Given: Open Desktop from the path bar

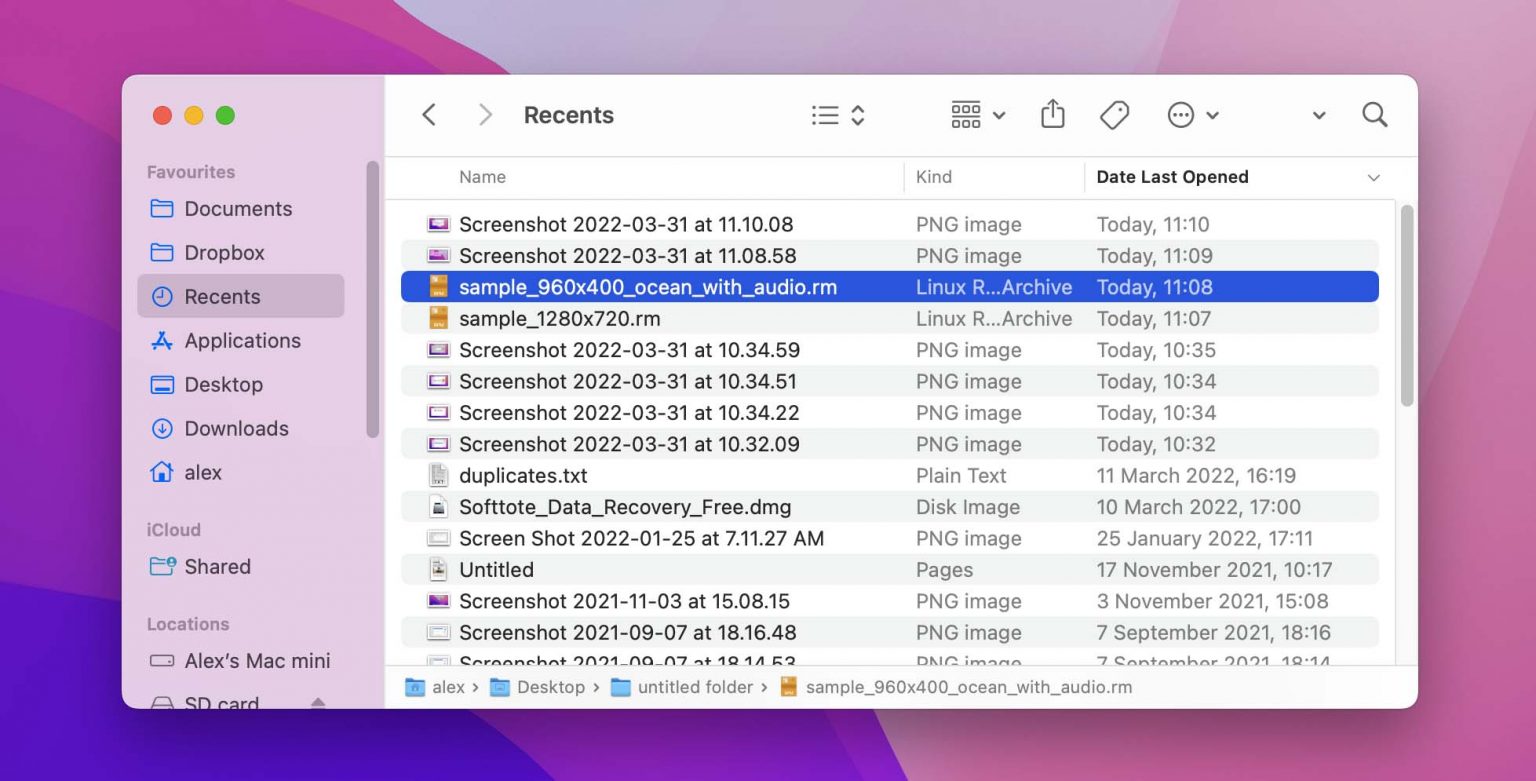Looking at the screenshot, I should click(x=551, y=687).
